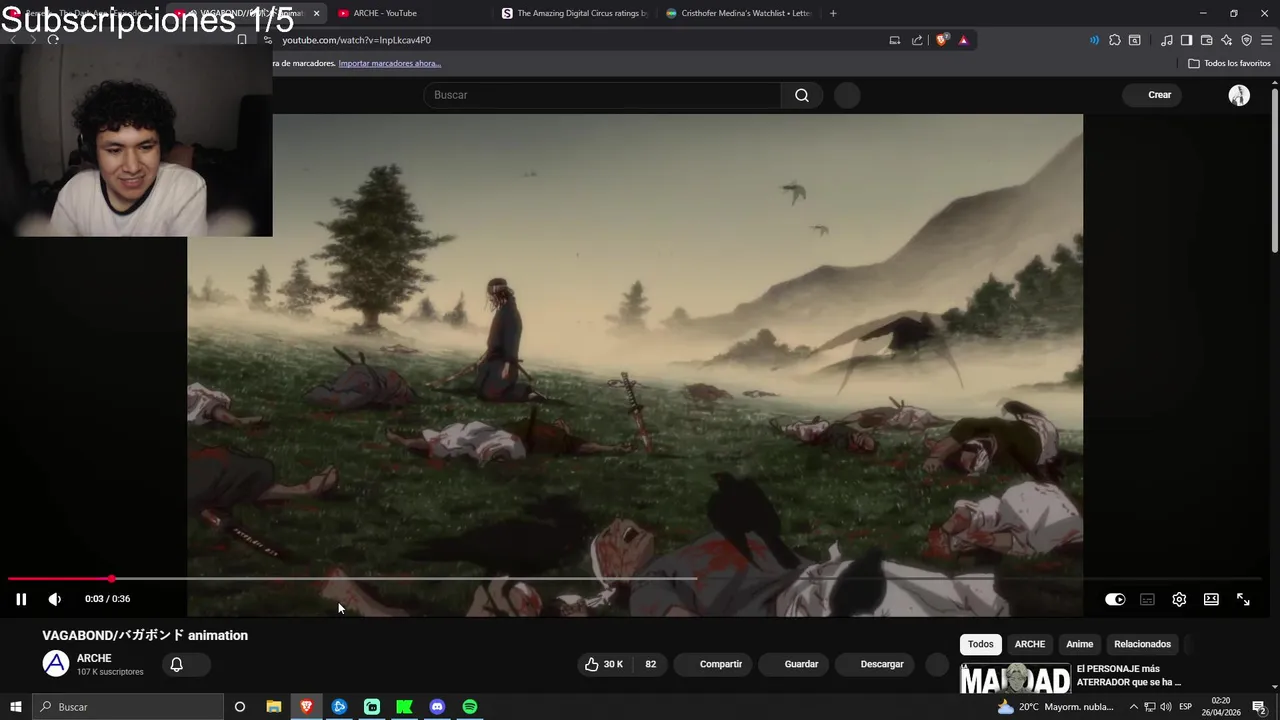Open the ARCHE channel avatar
The height and width of the screenshot is (720, 1280).
pos(56,663)
